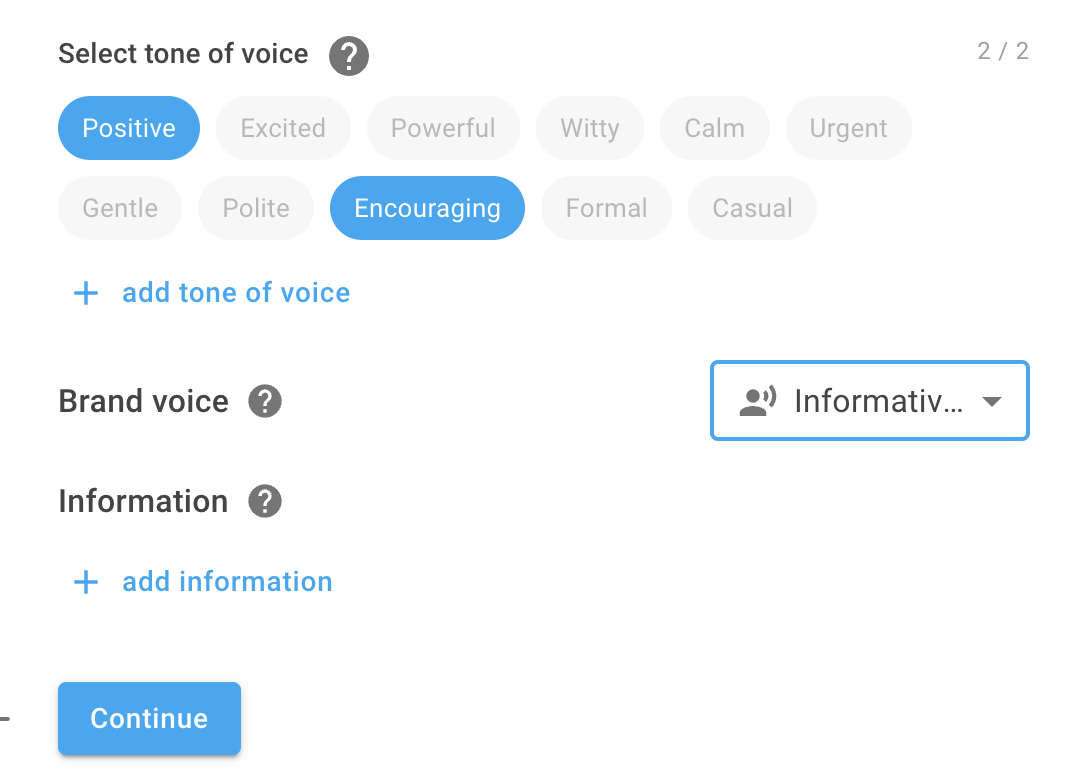Pick the Polite tone chip
1086x776 pixels.
[x=256, y=208]
